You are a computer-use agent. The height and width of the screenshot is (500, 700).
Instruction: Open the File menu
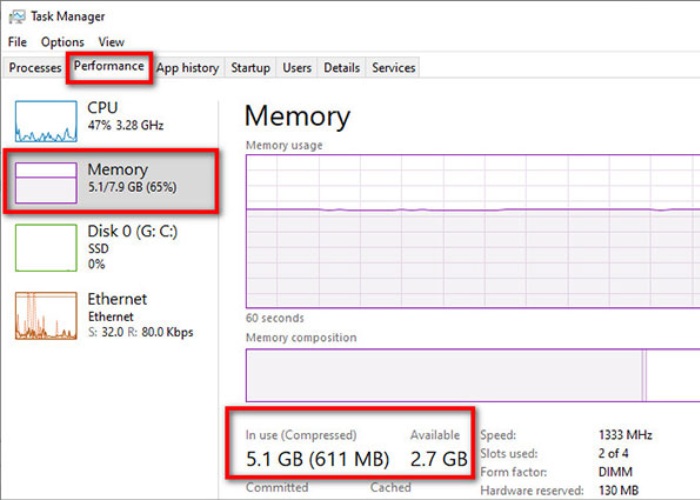[x=17, y=42]
